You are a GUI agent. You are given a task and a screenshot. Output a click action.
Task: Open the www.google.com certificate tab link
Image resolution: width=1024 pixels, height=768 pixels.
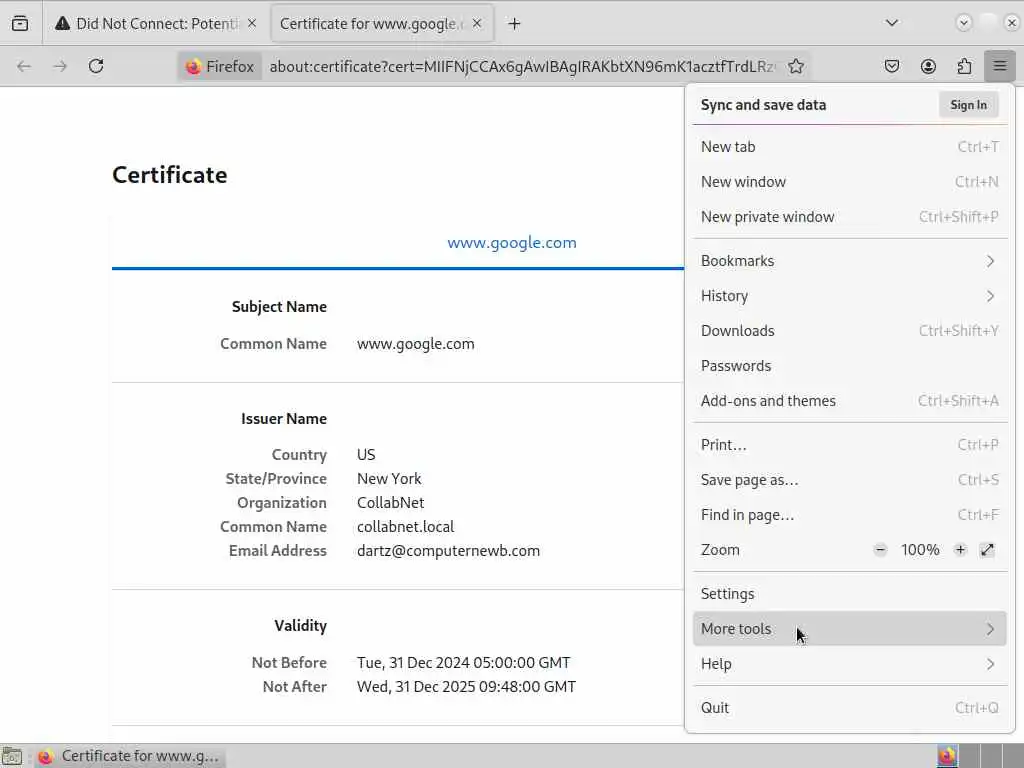tap(511, 243)
